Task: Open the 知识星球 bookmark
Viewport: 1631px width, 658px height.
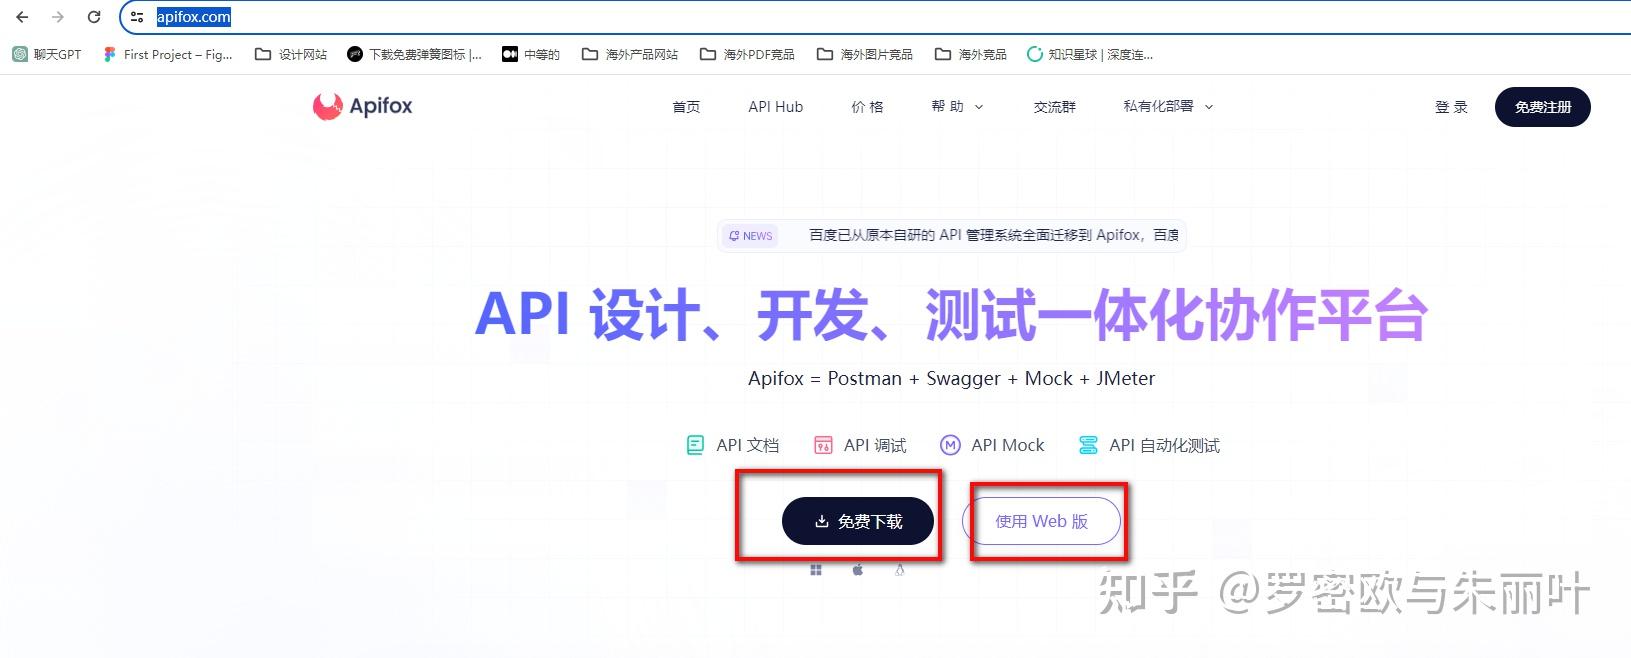Action: (1090, 54)
